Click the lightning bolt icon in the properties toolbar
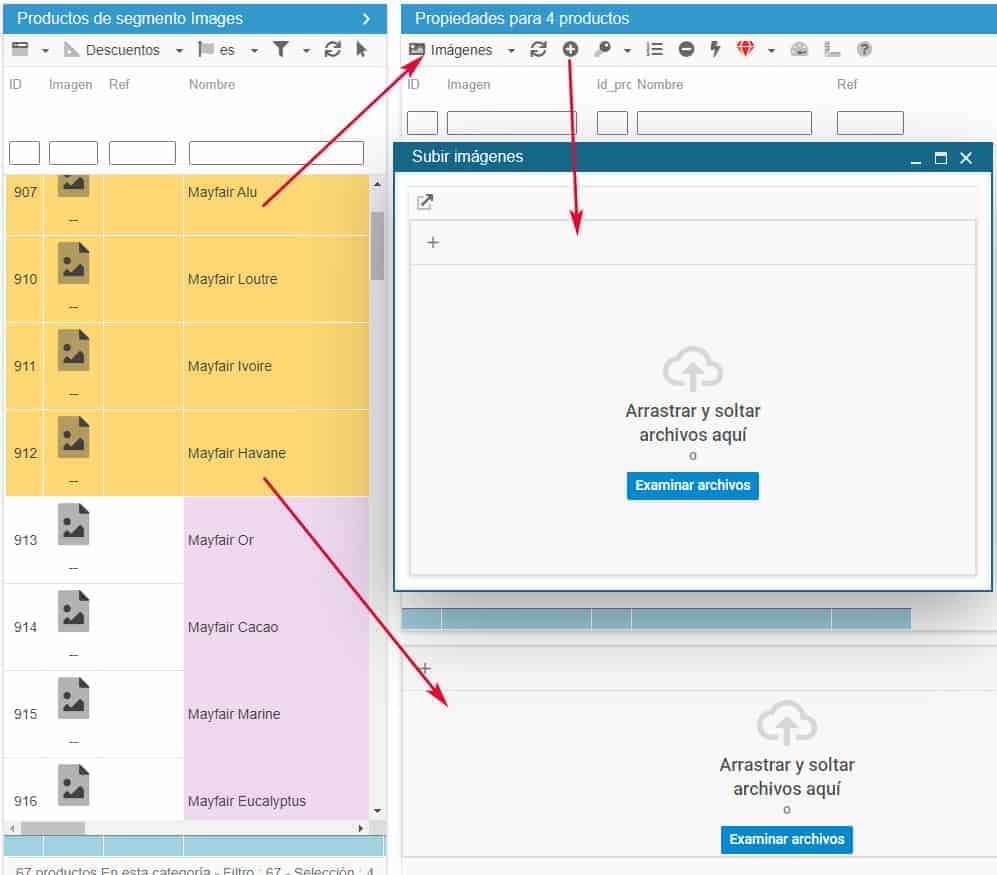The height and width of the screenshot is (875, 997). [715, 49]
